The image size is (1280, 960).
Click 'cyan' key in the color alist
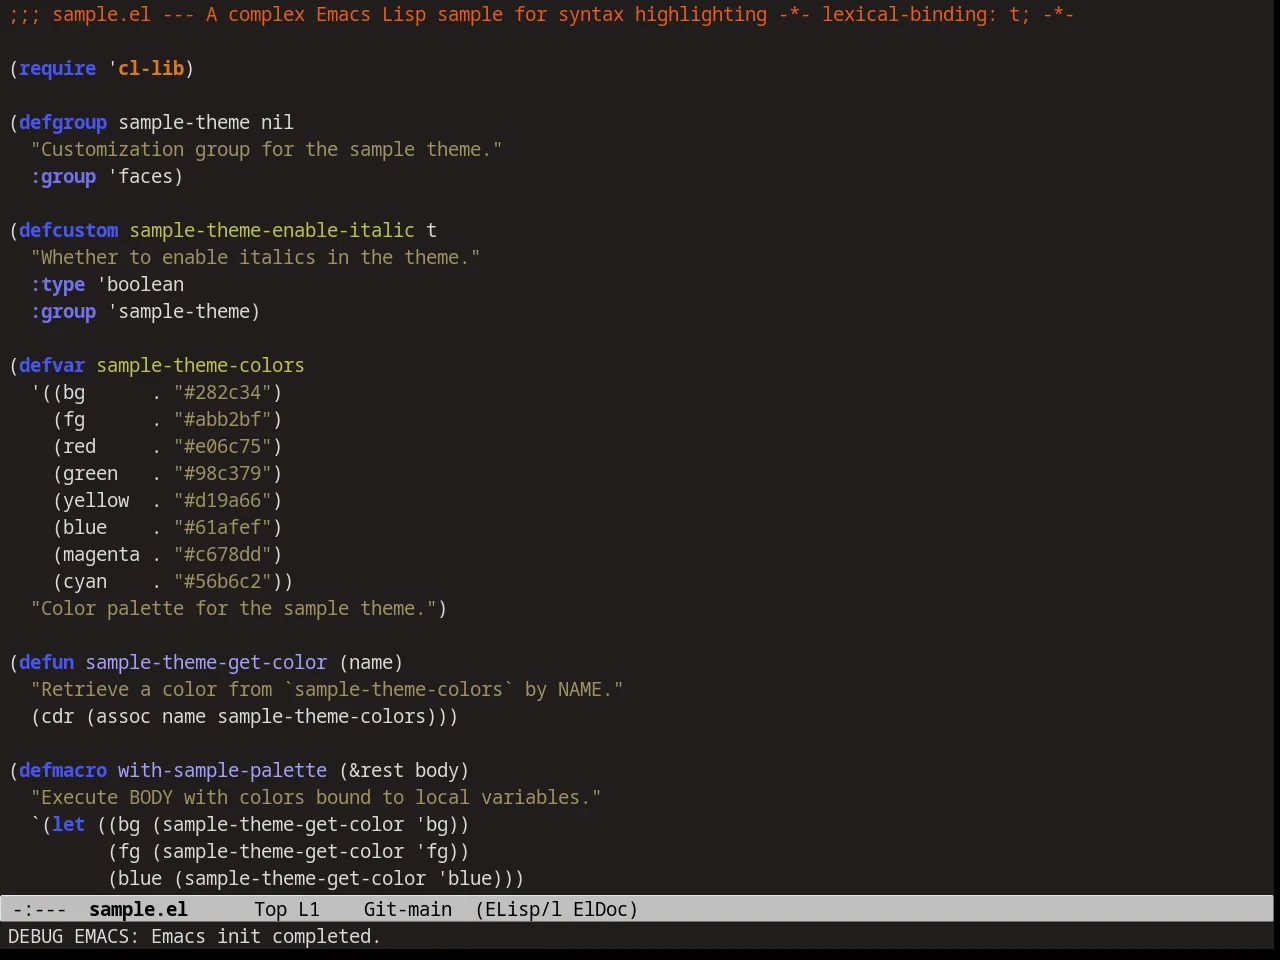tap(85, 581)
